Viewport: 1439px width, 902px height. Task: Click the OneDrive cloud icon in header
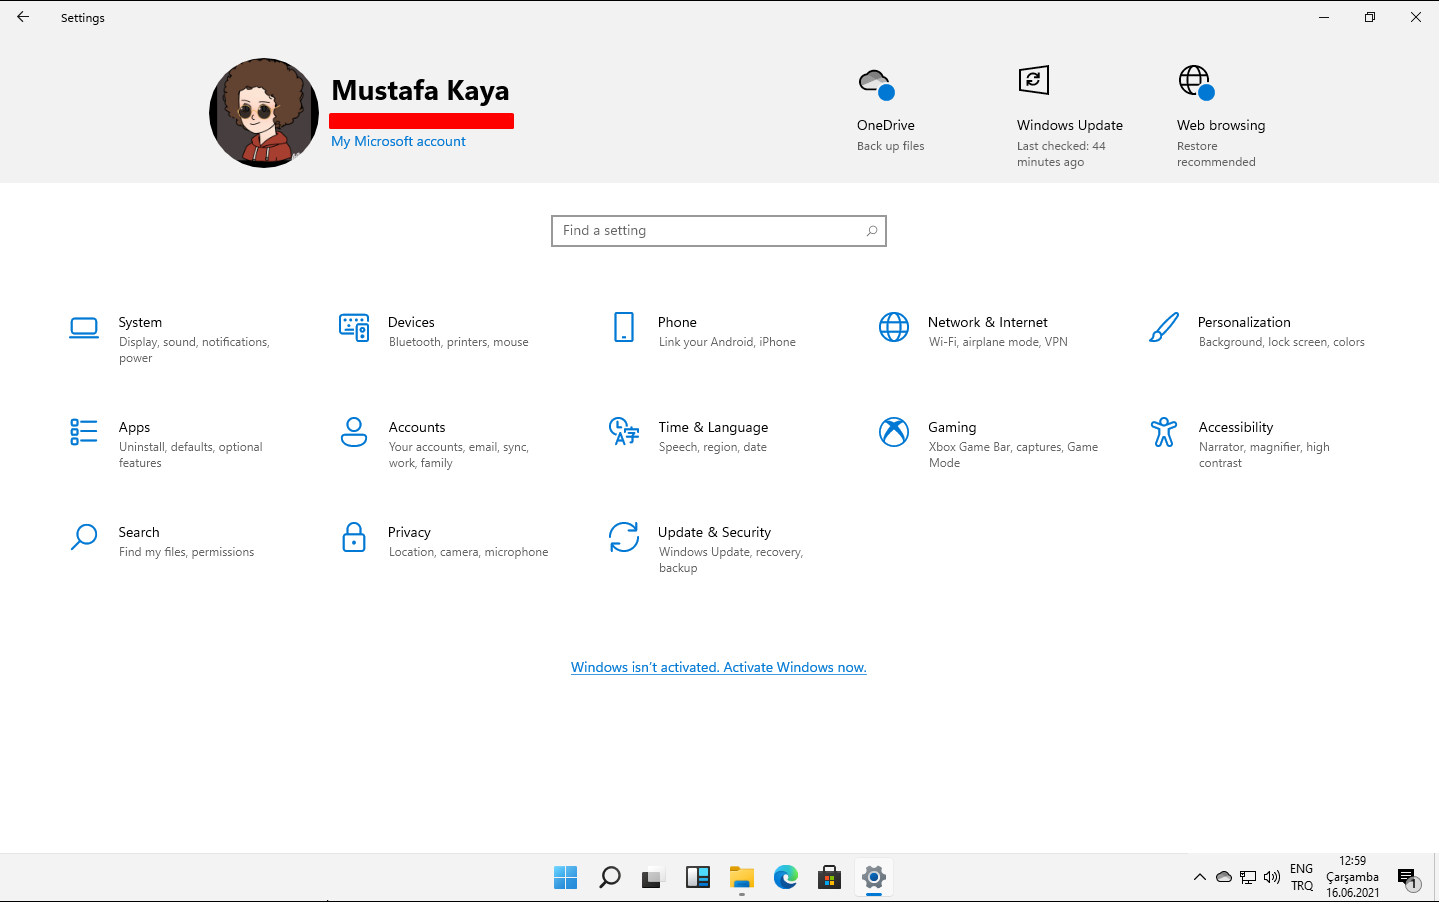[876, 84]
